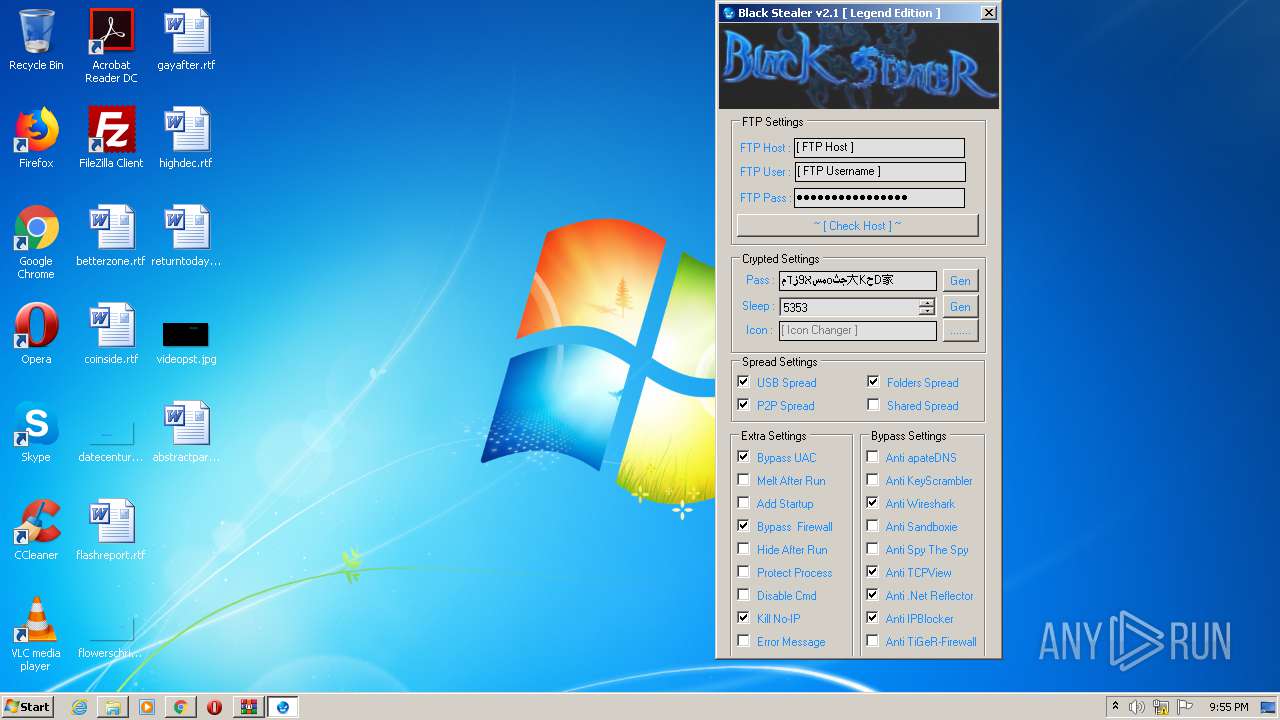This screenshot has width=1280, height=720.
Task: Enable Error Message checkbox
Action: (x=743, y=641)
